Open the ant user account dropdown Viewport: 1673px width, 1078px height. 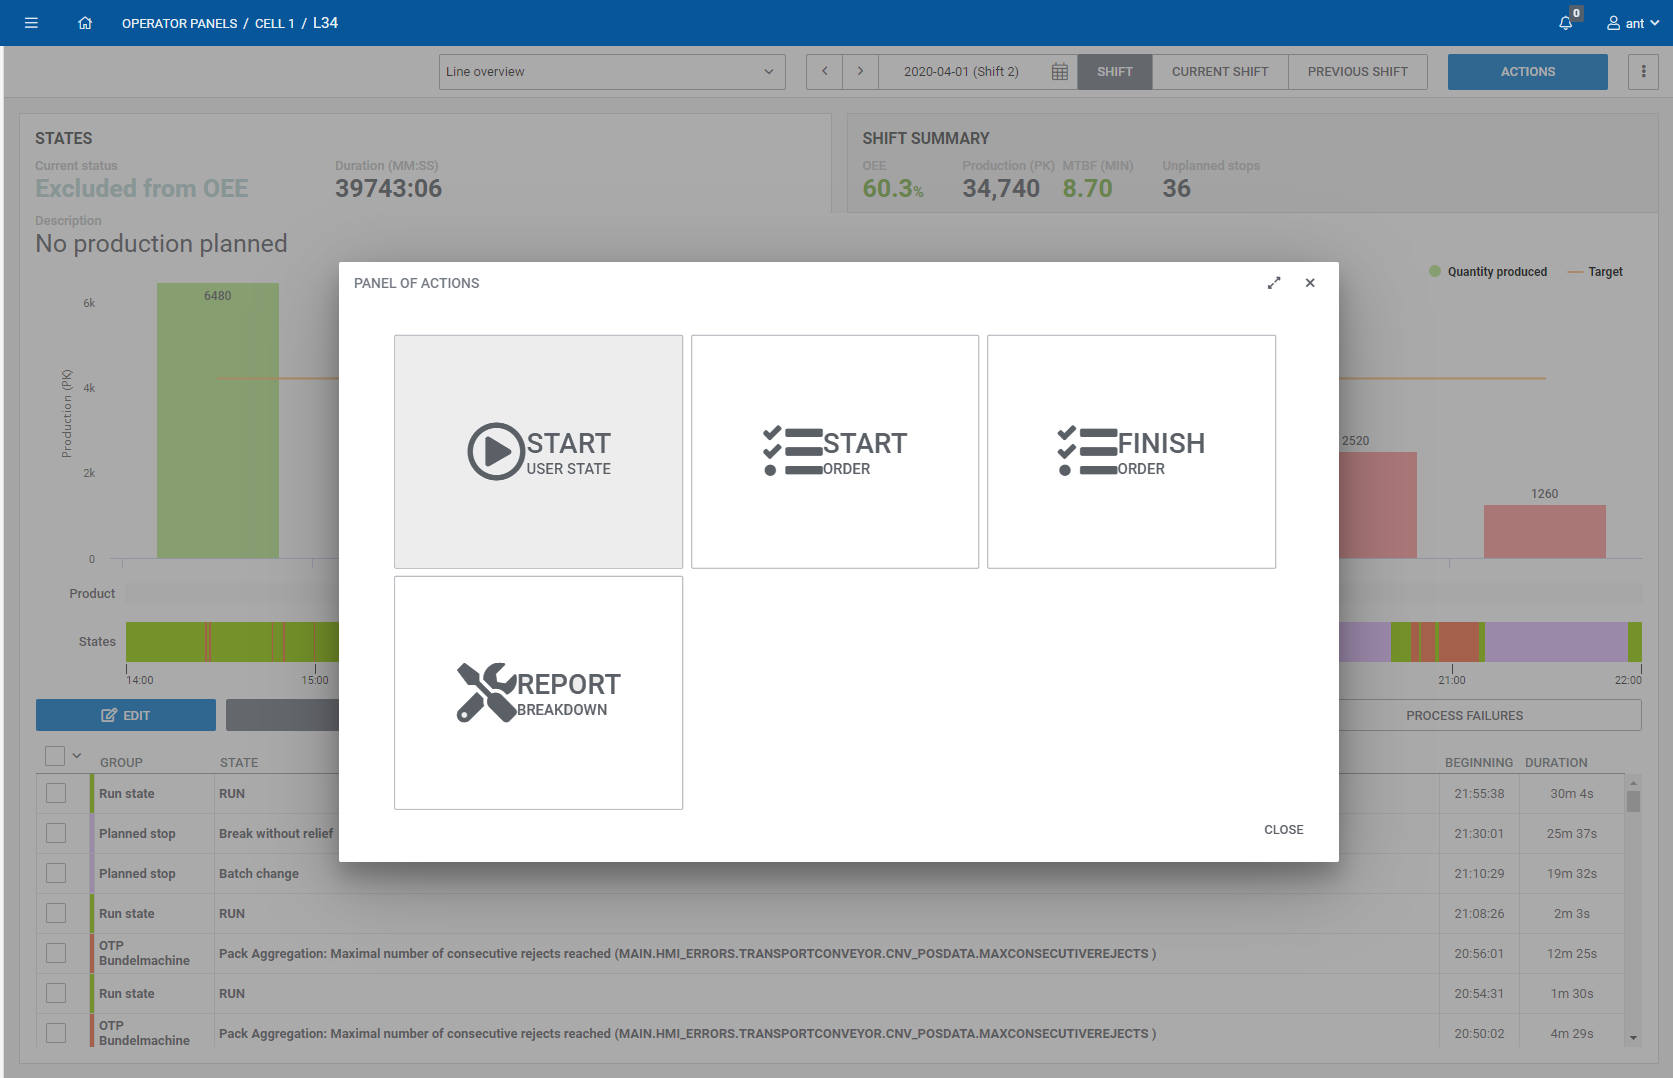tap(1632, 22)
